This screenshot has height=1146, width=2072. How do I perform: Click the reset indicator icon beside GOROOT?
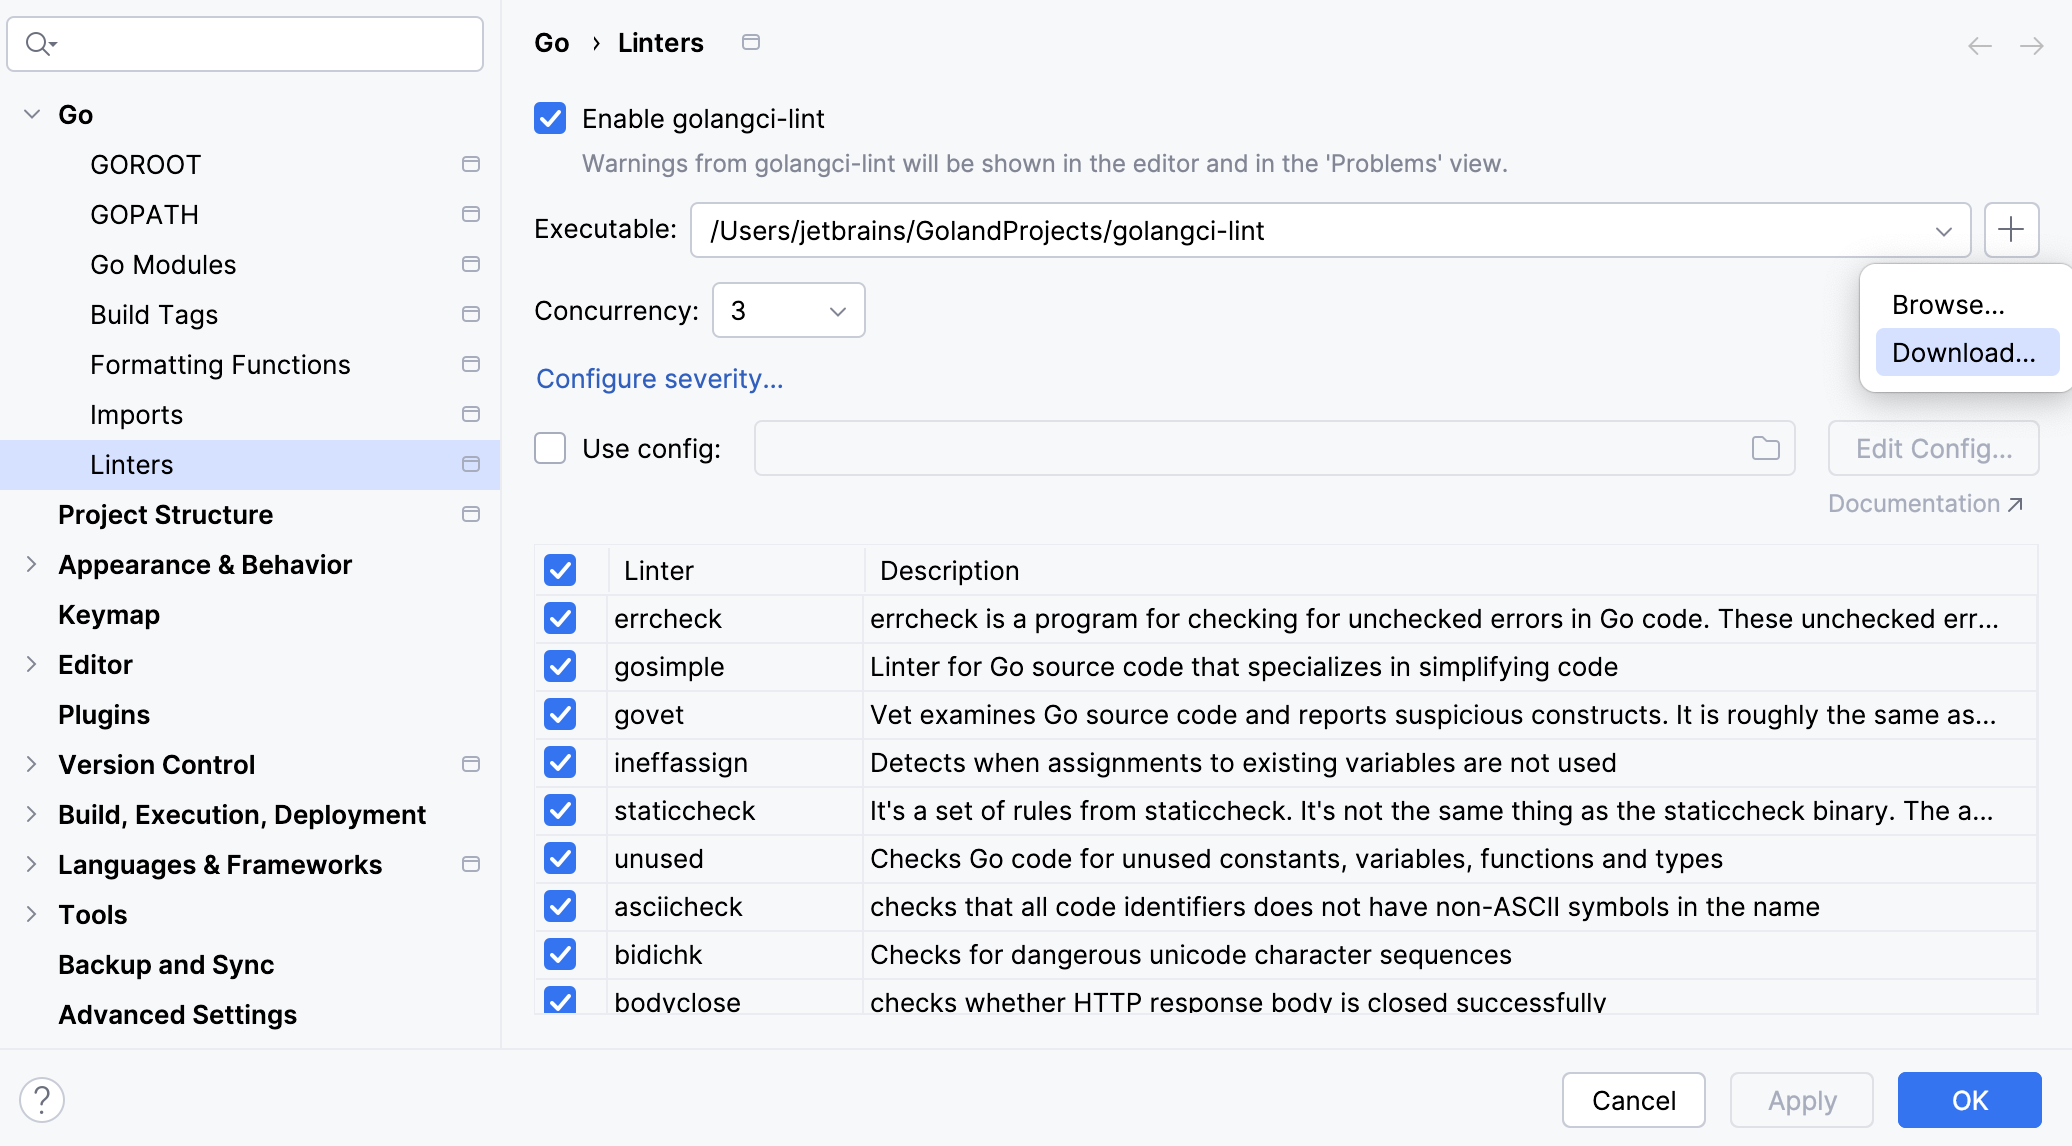[470, 164]
